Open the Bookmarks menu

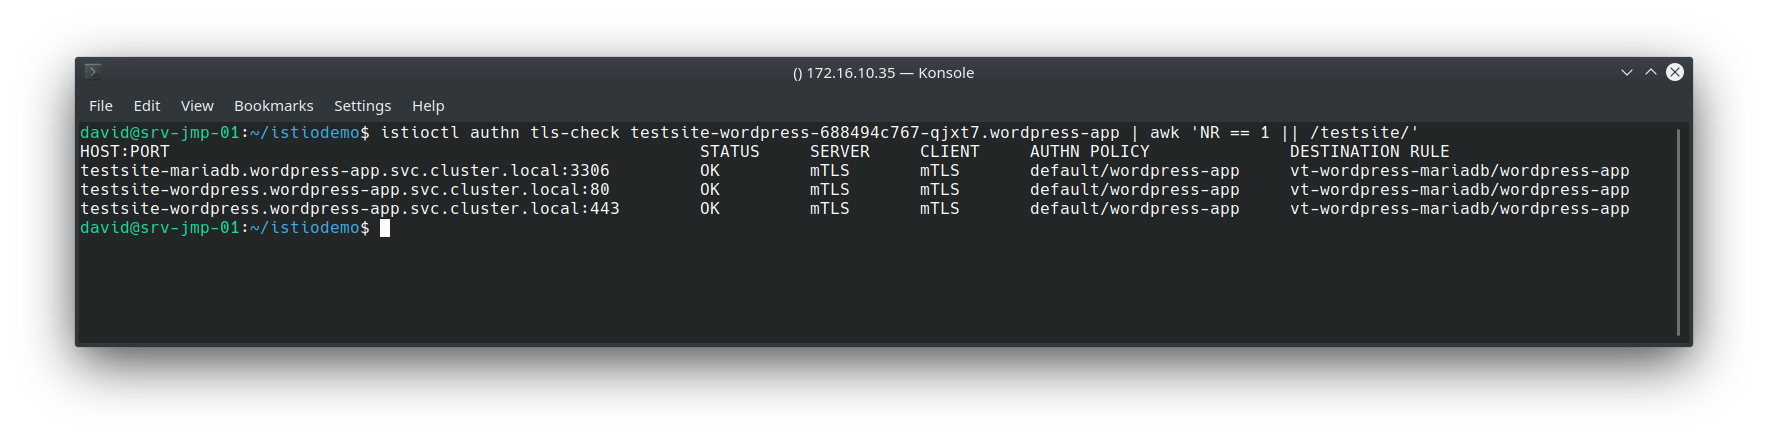coord(273,106)
